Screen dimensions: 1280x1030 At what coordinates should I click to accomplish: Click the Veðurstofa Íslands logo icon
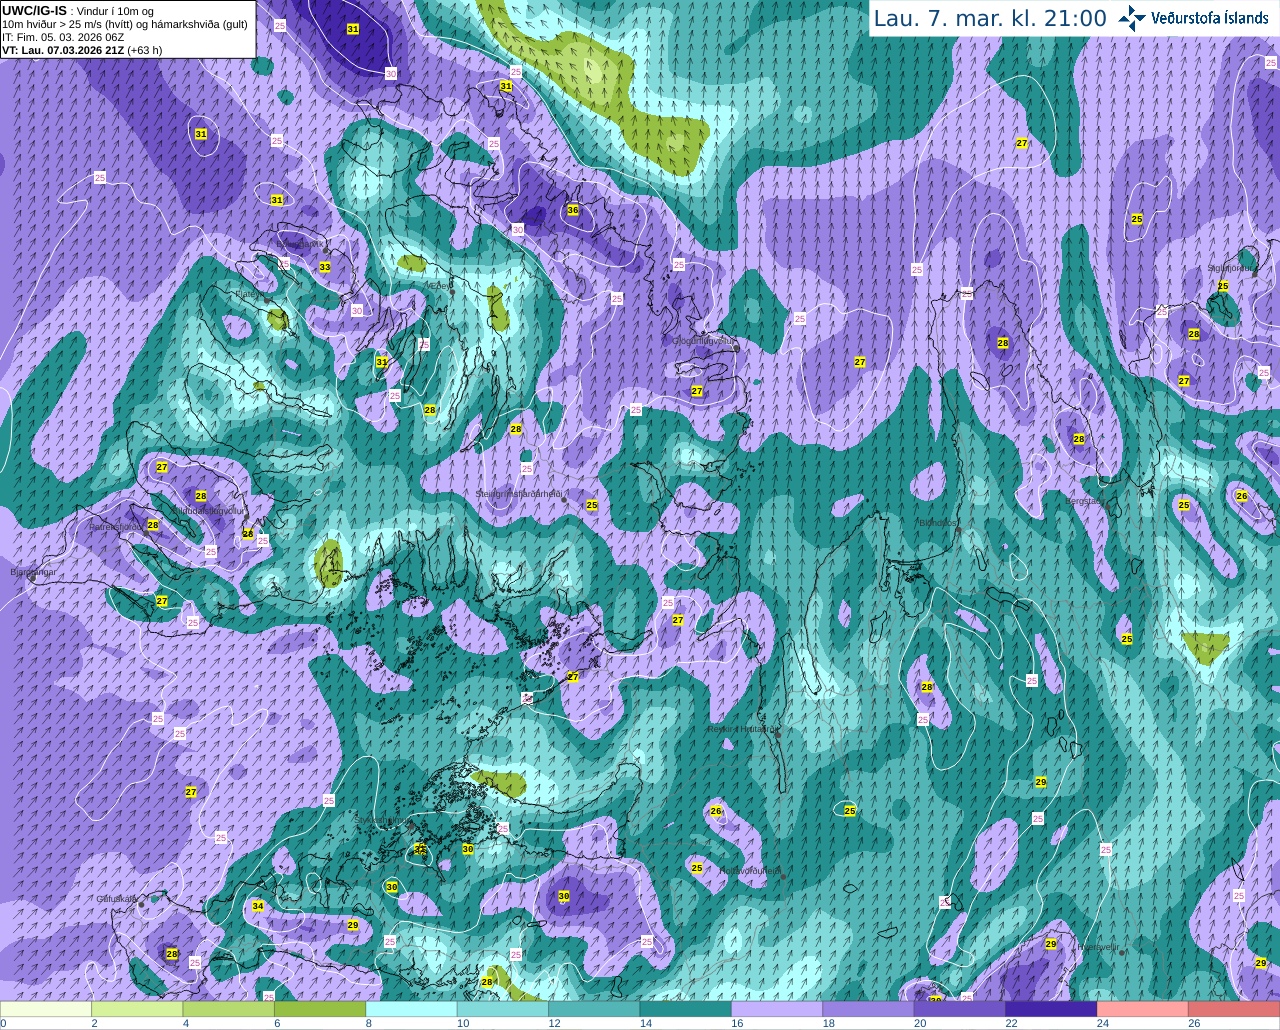coord(1131,17)
